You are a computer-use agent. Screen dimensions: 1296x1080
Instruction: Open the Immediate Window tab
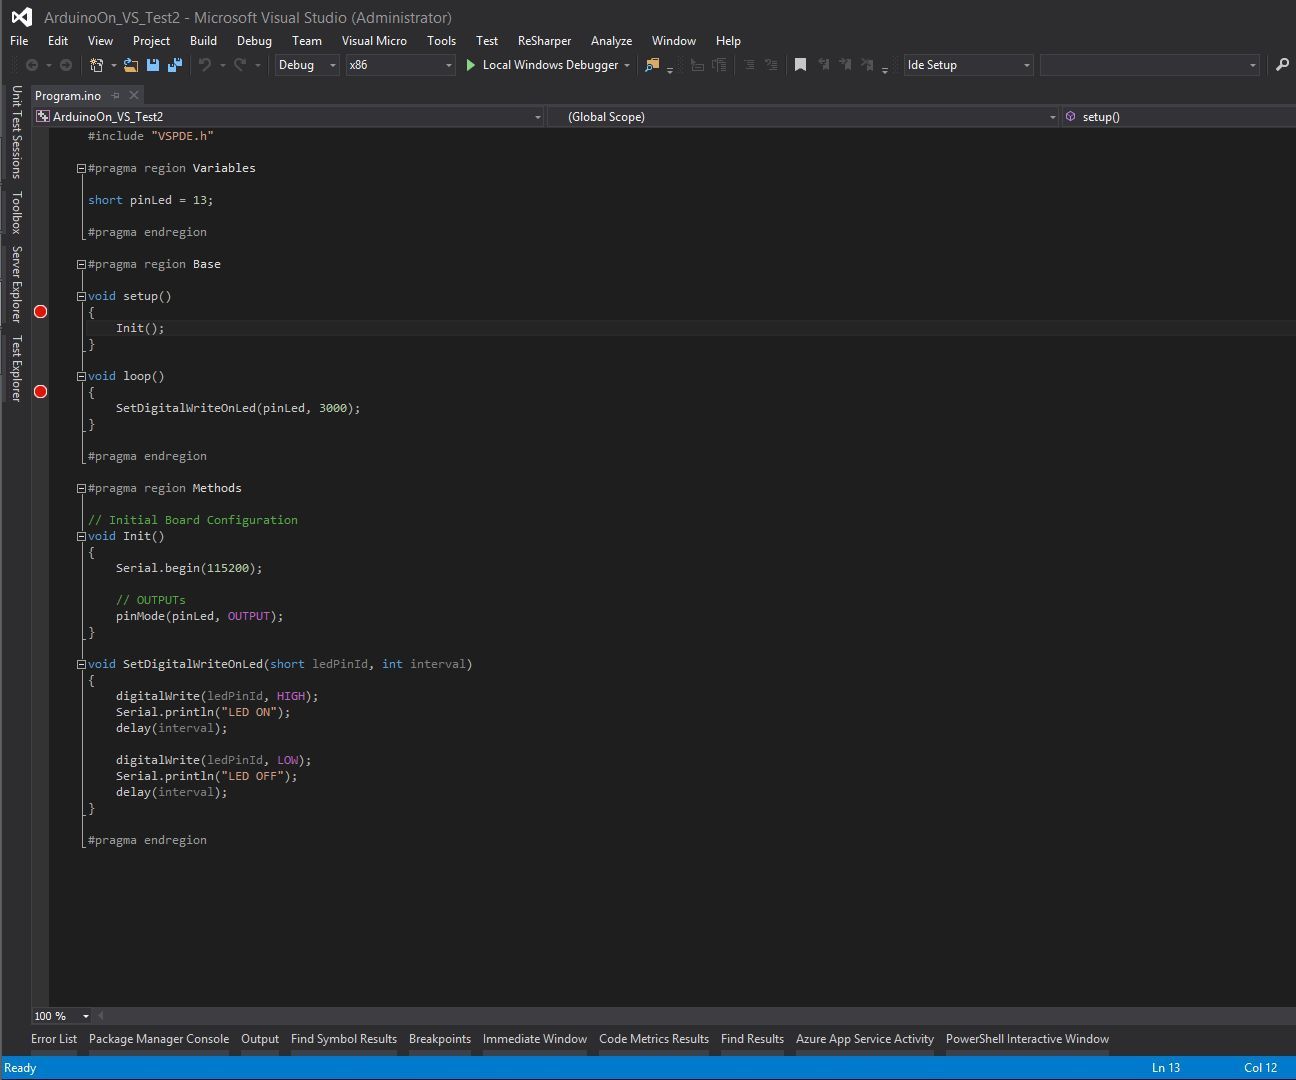[535, 1039]
